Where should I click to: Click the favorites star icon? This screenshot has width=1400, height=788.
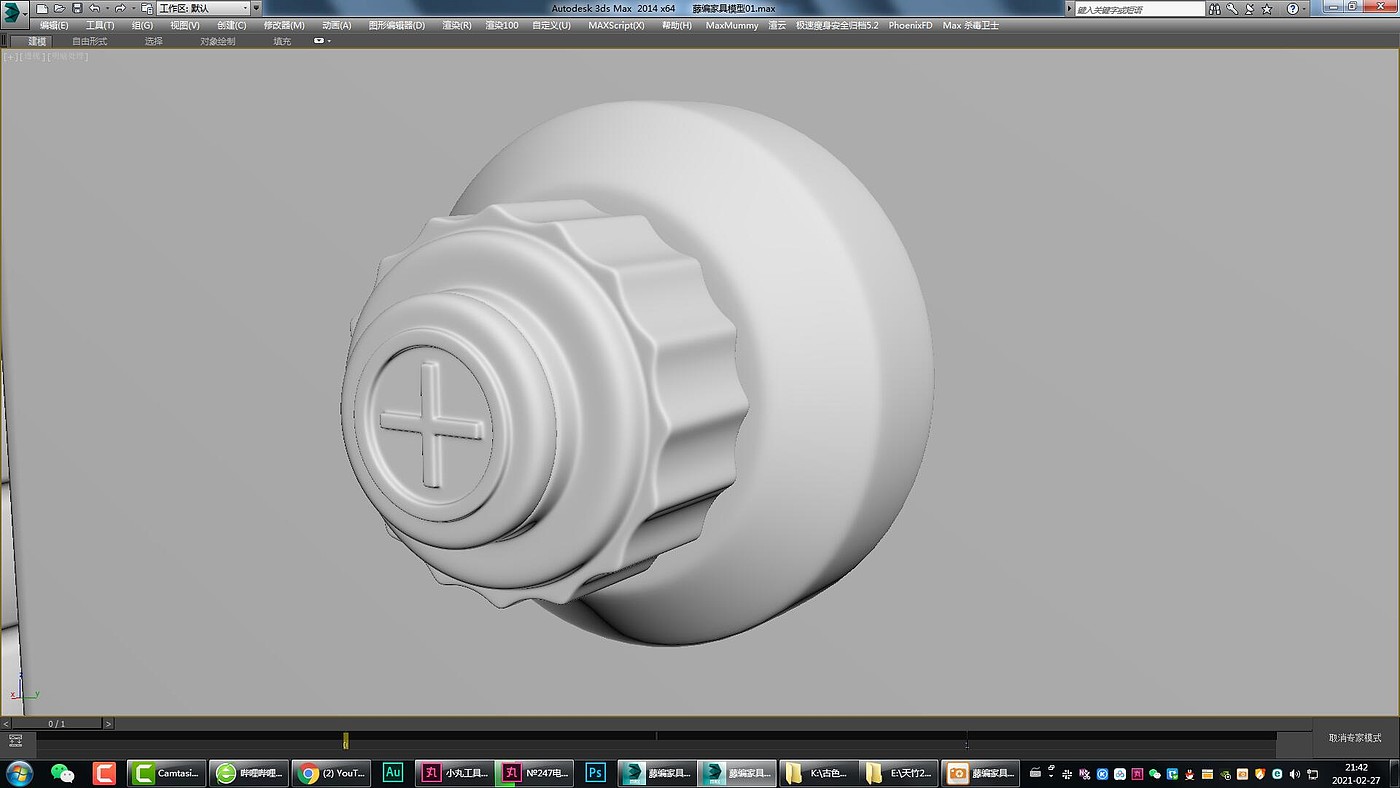click(x=1267, y=8)
